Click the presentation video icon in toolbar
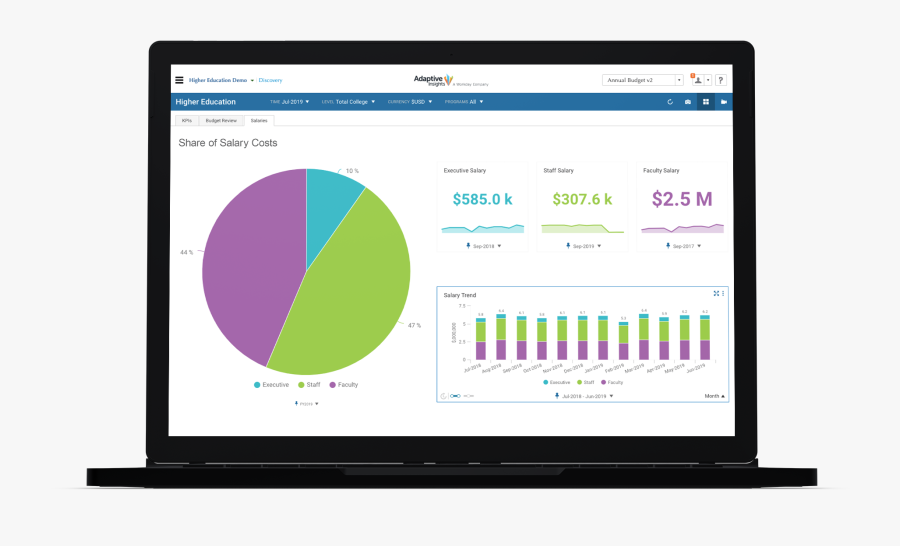 pos(723,102)
